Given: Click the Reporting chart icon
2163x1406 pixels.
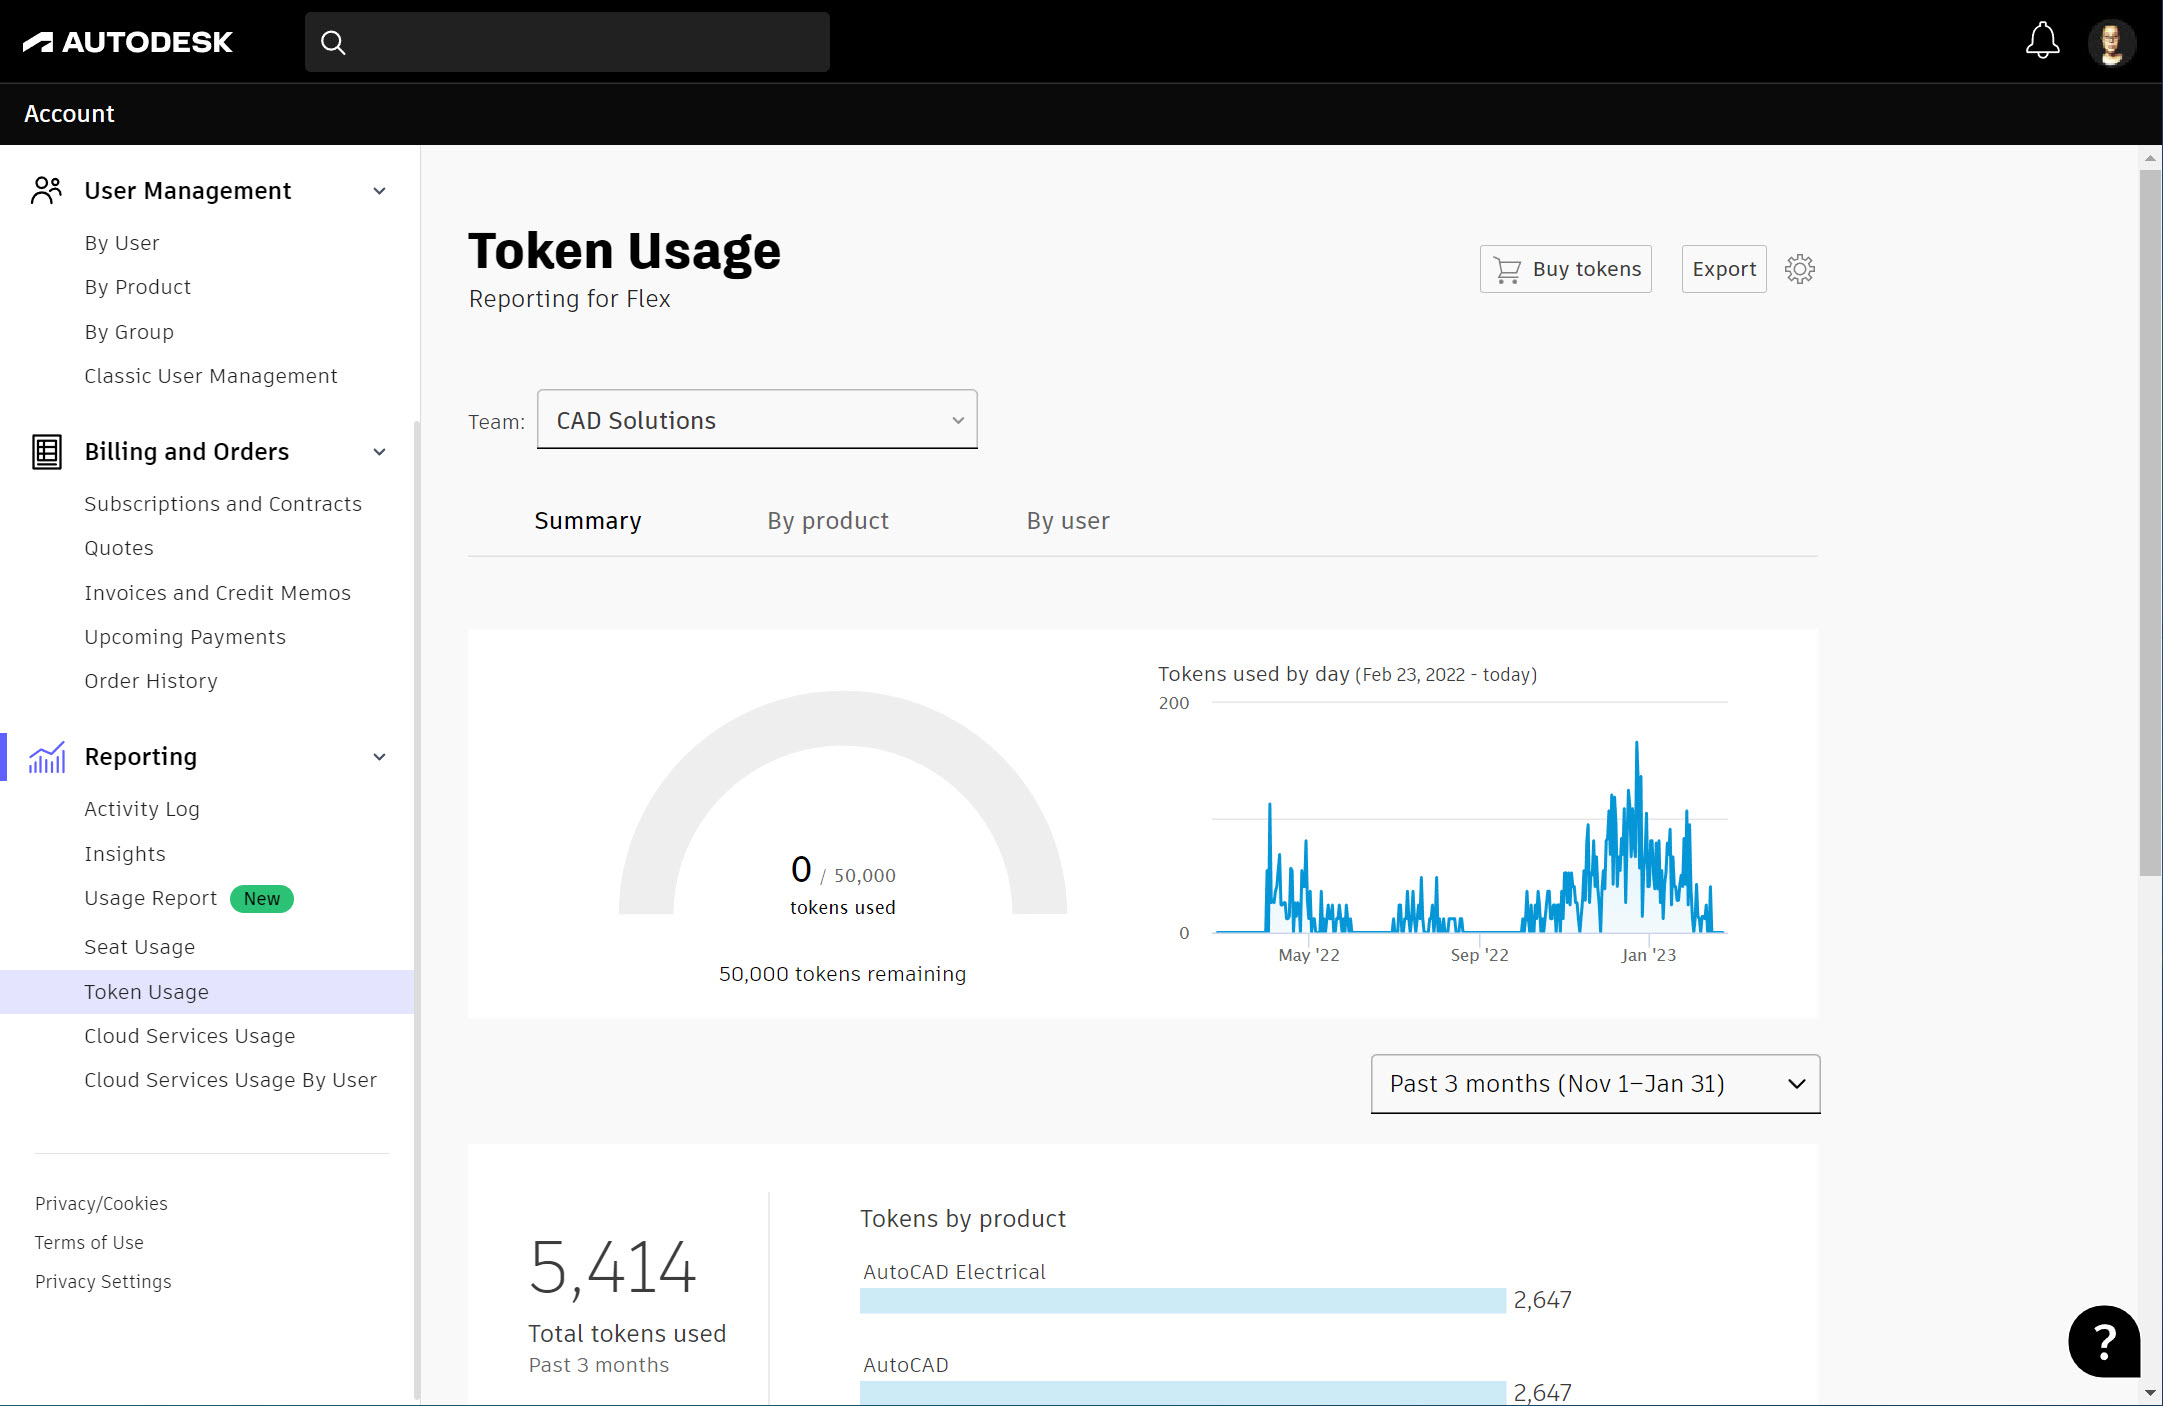Looking at the screenshot, I should 47,757.
